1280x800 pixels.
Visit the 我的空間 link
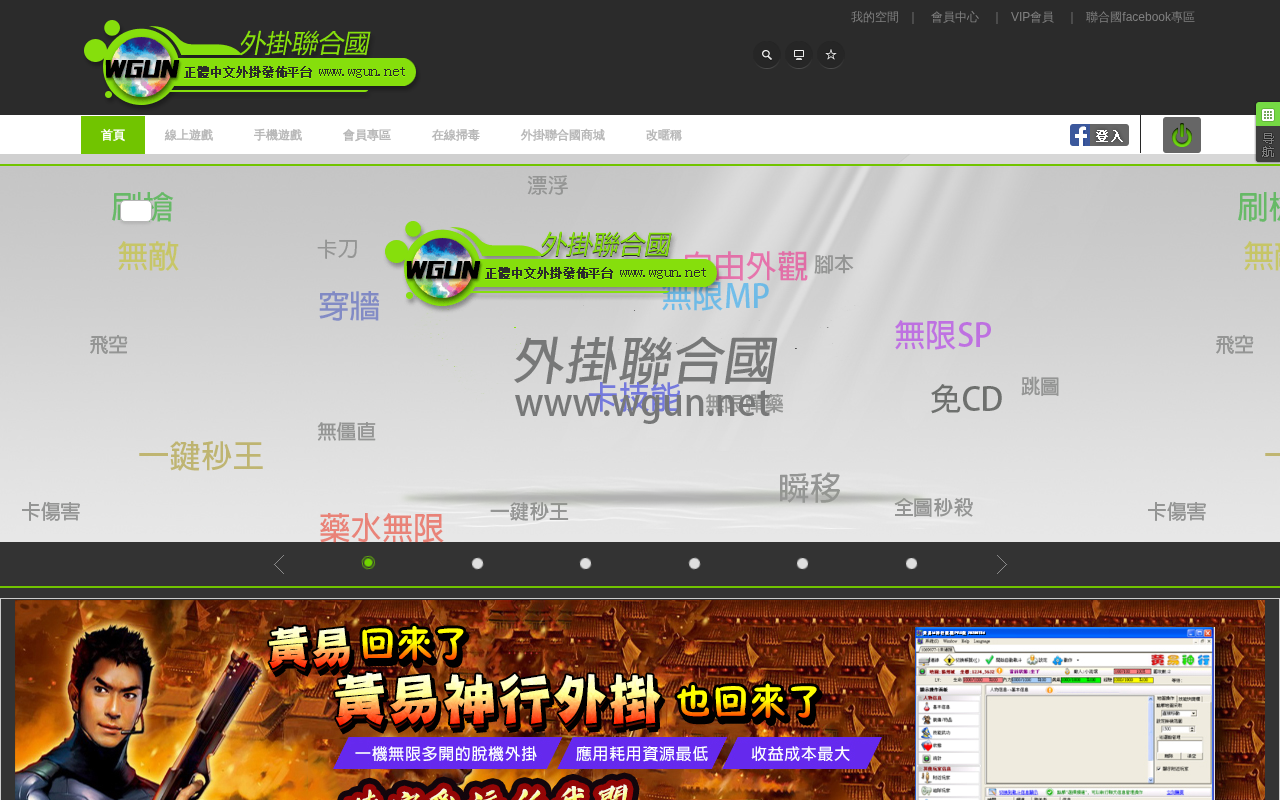click(x=875, y=17)
